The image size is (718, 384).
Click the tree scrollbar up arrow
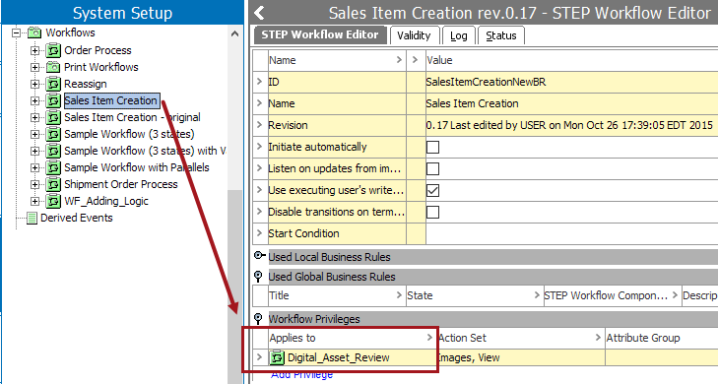(x=234, y=33)
